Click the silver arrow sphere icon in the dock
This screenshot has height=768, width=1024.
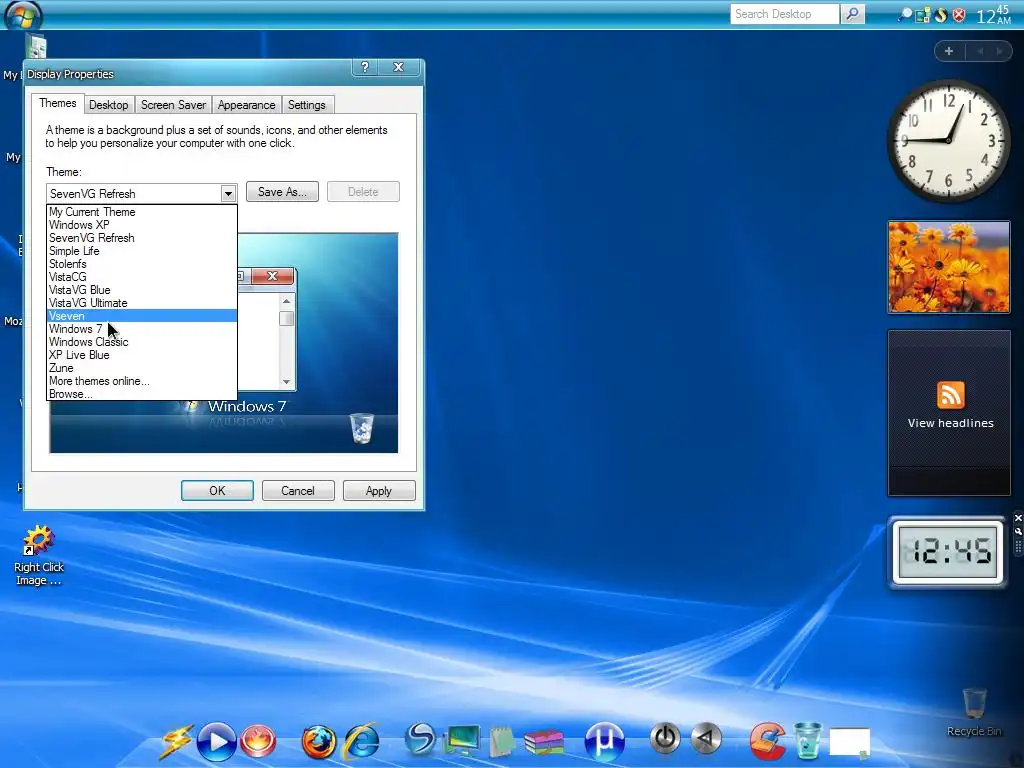706,739
